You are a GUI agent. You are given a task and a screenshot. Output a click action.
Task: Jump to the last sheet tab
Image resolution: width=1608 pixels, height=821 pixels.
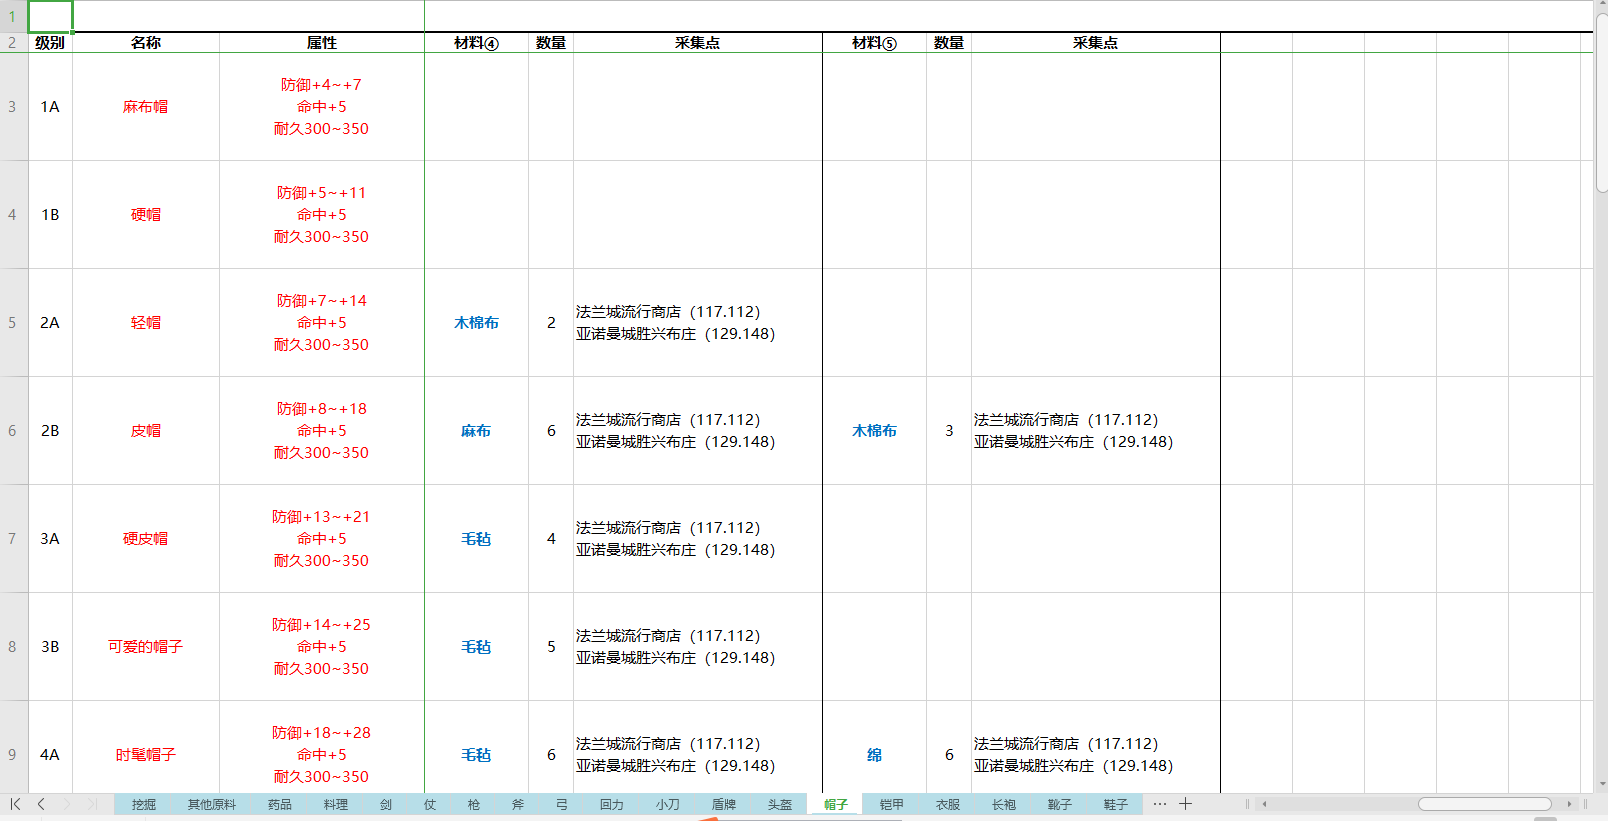click(x=92, y=804)
